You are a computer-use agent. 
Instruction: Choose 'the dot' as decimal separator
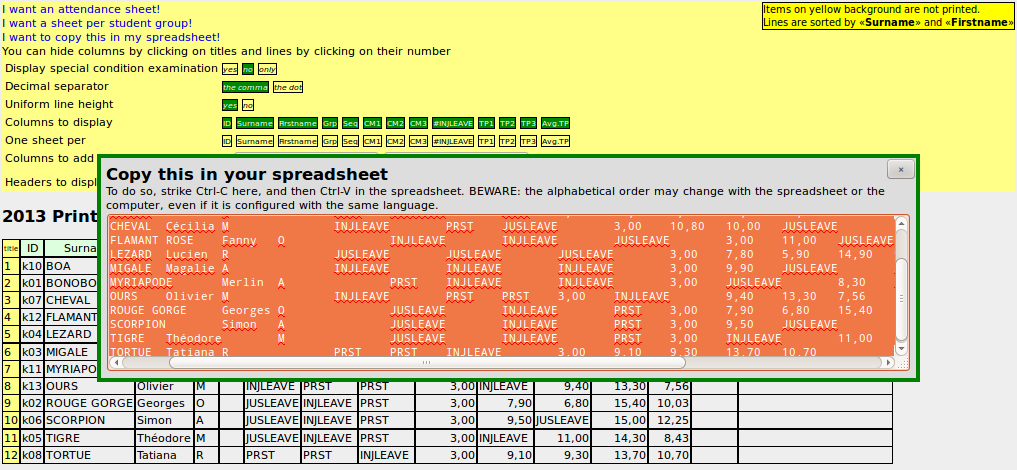[288, 87]
